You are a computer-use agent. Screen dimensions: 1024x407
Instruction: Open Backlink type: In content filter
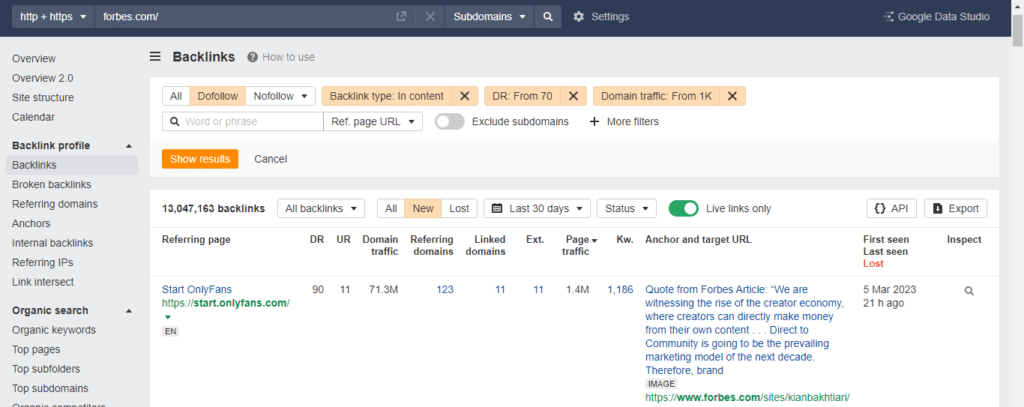(x=387, y=96)
